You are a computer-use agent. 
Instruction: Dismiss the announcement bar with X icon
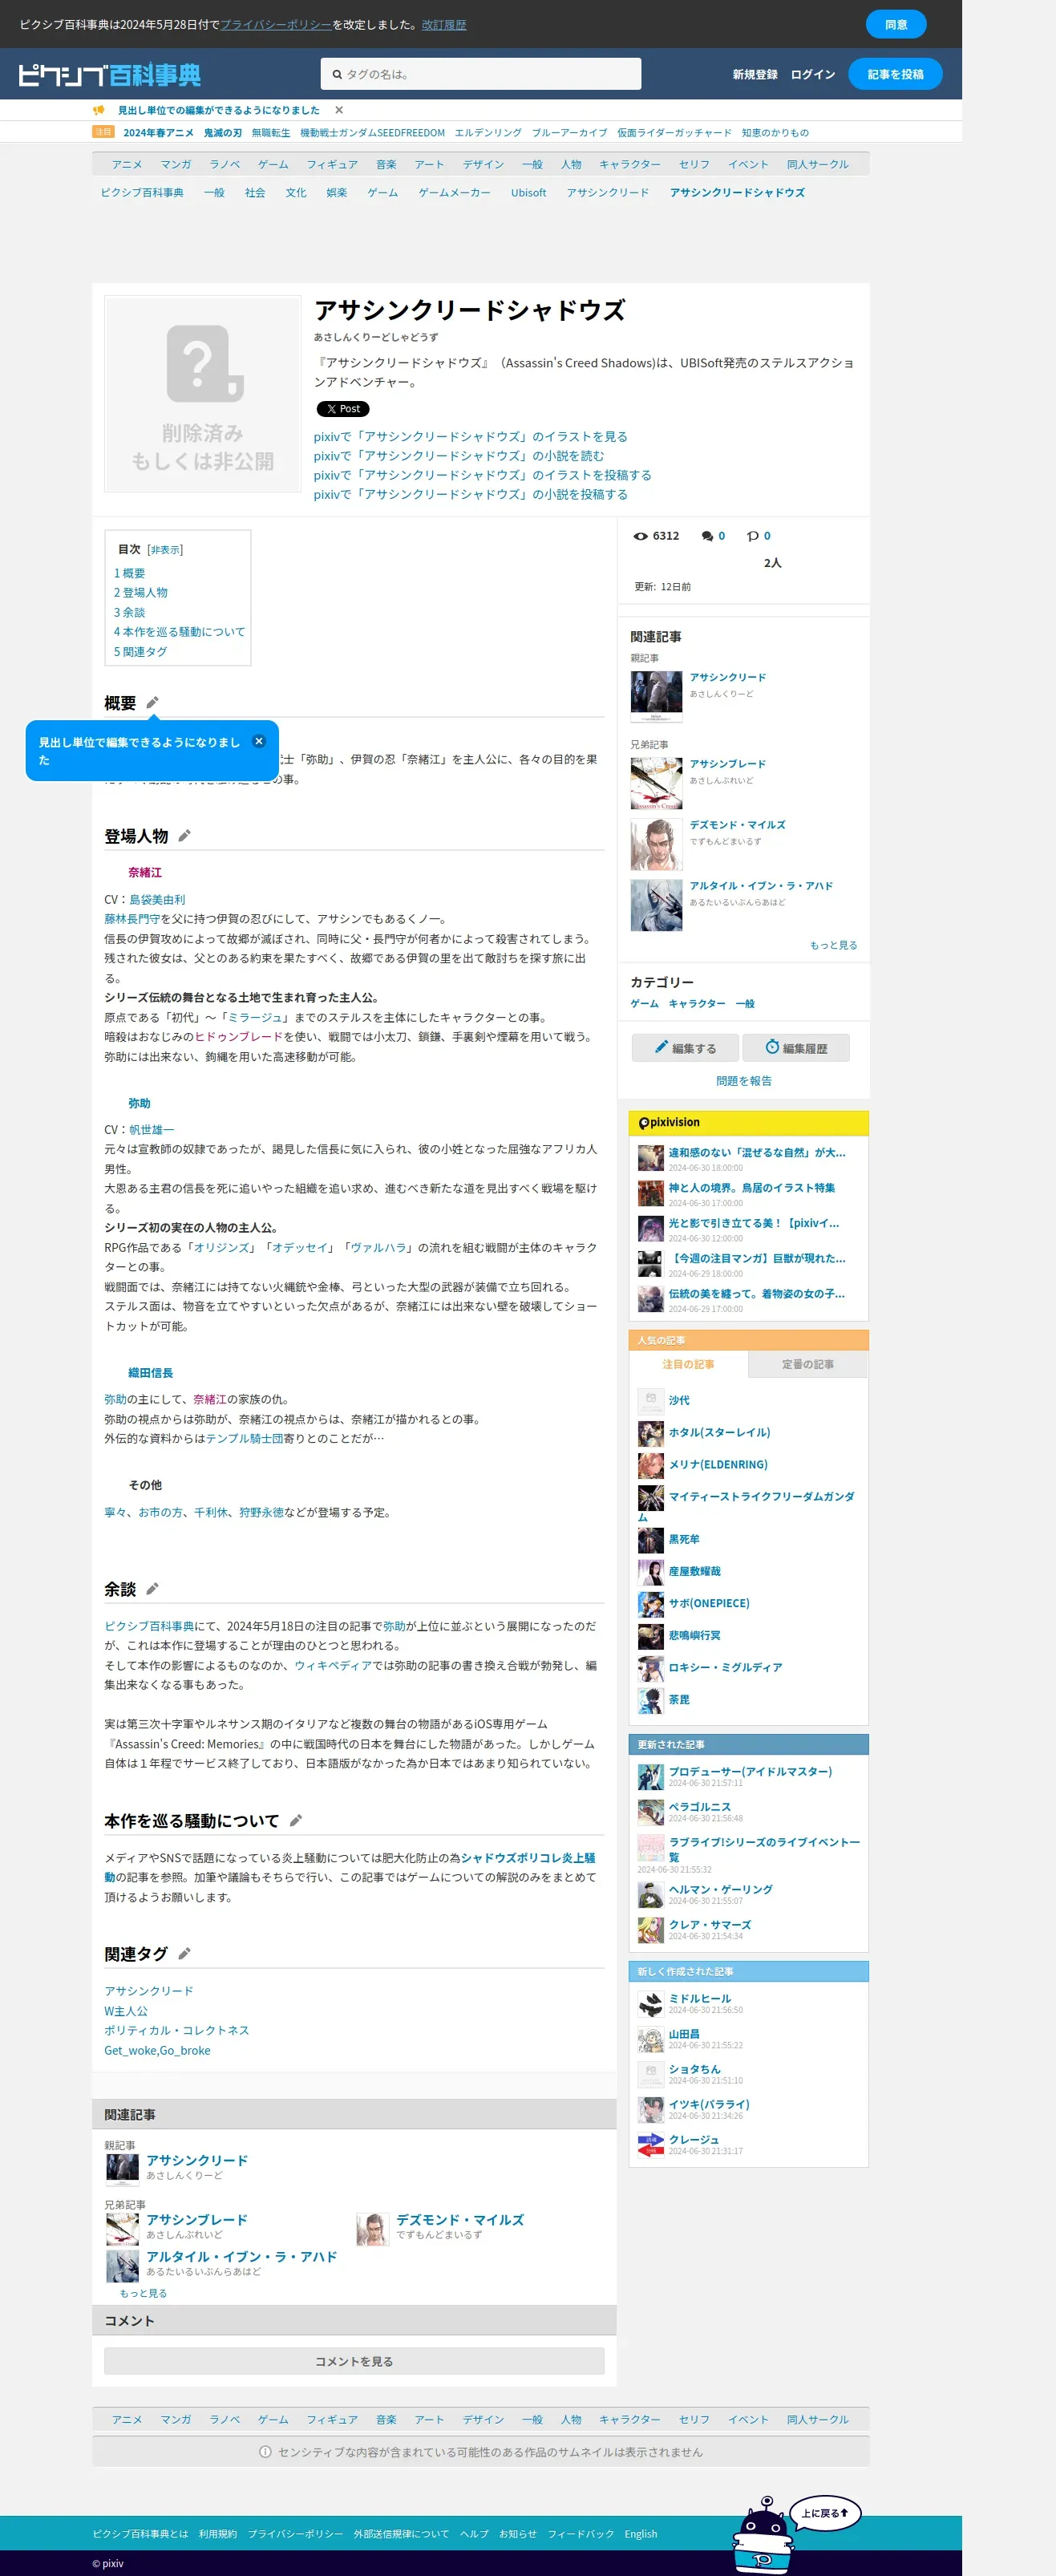coord(339,110)
